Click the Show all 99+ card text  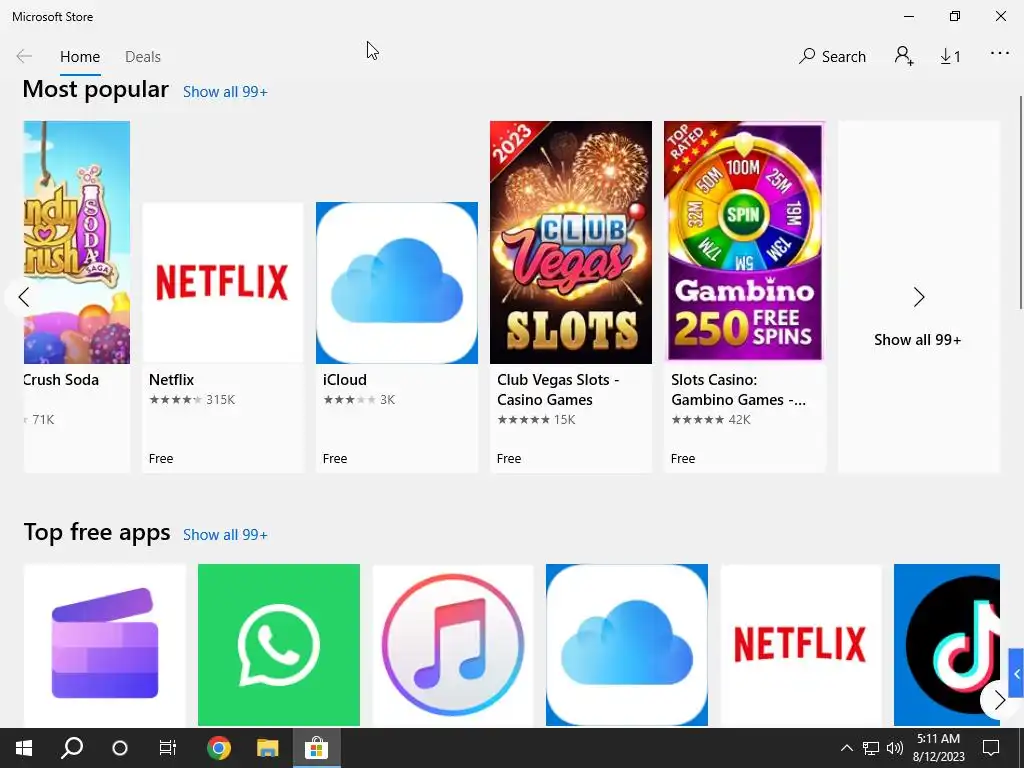[918, 340]
